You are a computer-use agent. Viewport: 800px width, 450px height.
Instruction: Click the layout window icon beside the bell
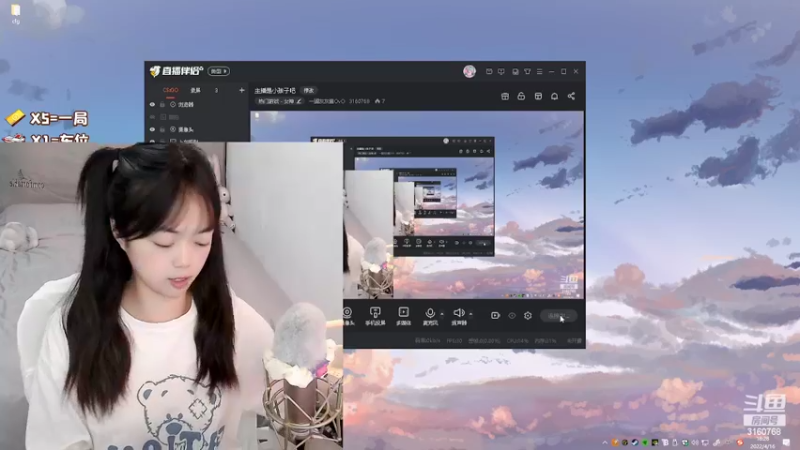(538, 96)
